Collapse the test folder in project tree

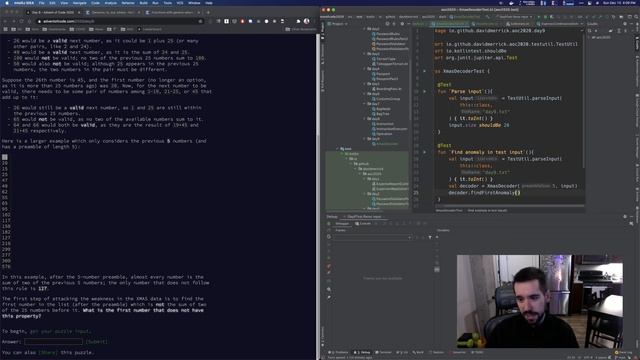click(x=337, y=149)
